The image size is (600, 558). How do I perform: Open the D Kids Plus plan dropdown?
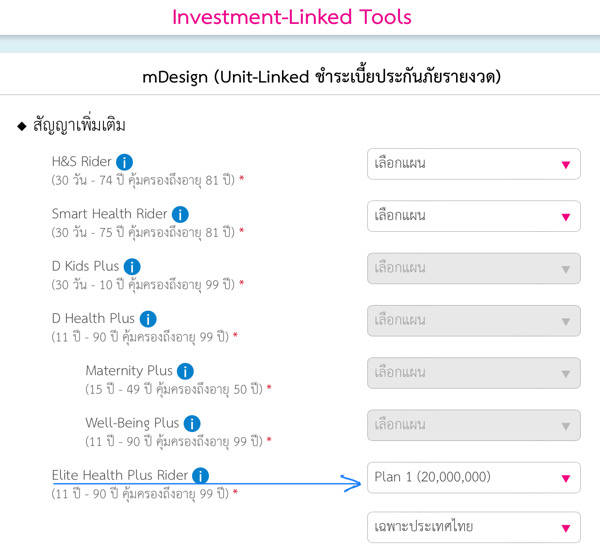(x=473, y=268)
